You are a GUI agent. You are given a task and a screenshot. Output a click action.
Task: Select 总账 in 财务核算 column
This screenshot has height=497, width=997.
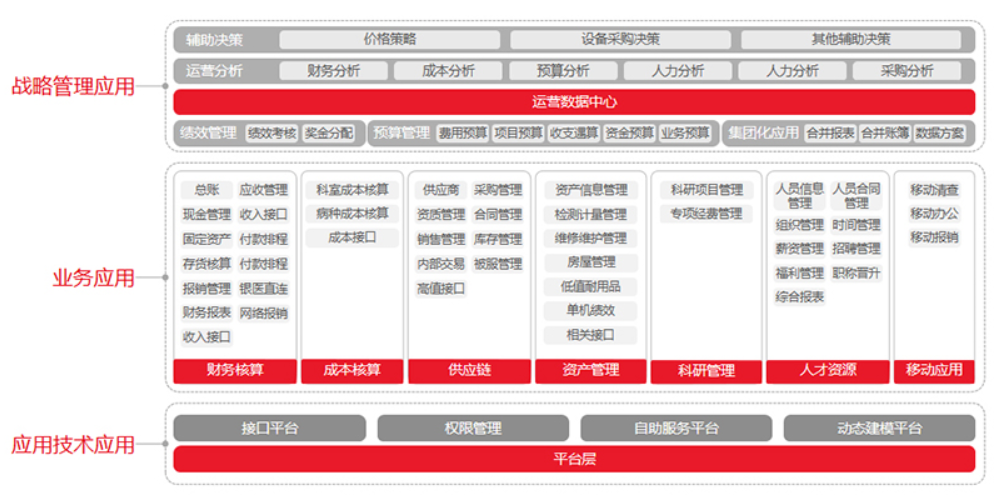tap(207, 190)
